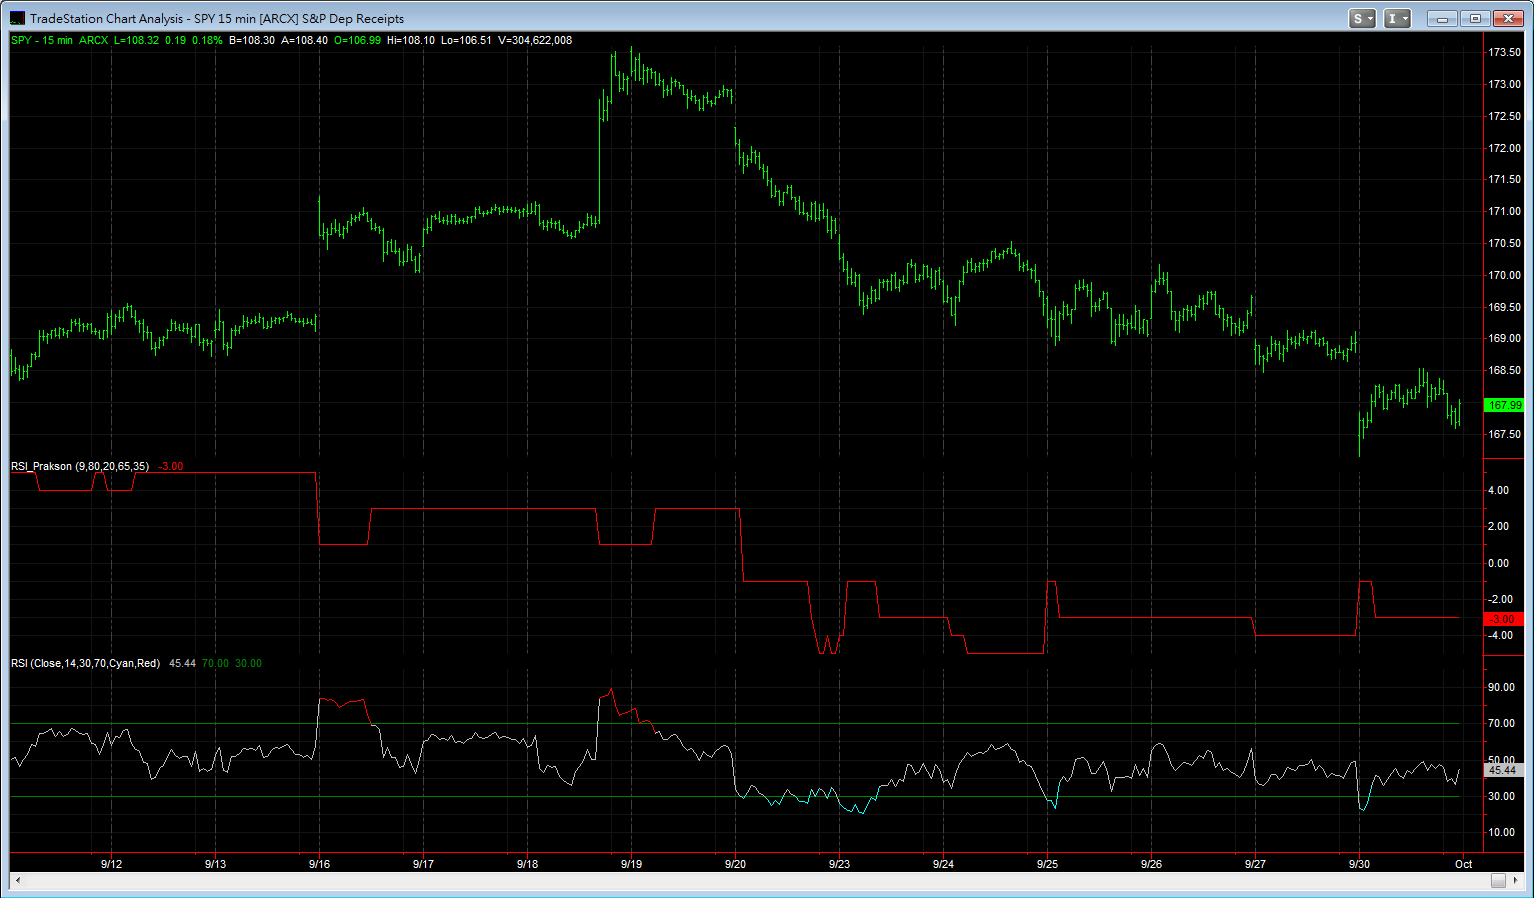Click the 4.00 label on Prakson axis

(x=1498, y=491)
